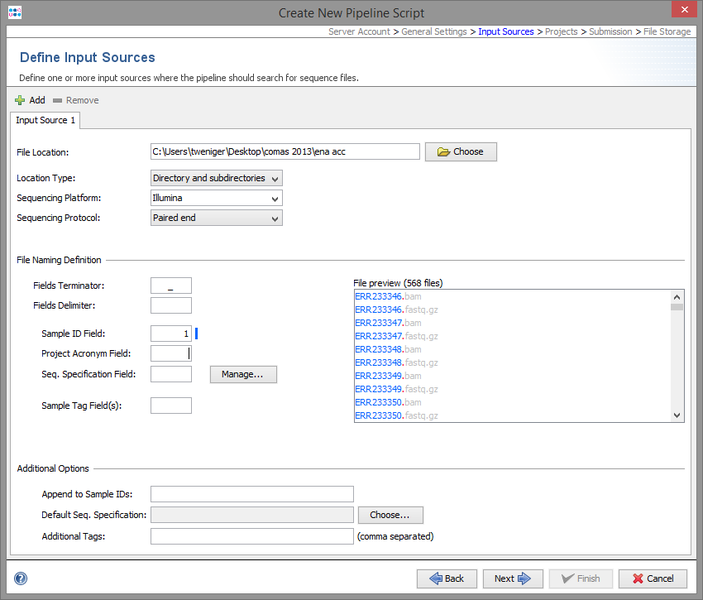Open Manage... for sequencing specifications
703x600 pixels.
[243, 374]
